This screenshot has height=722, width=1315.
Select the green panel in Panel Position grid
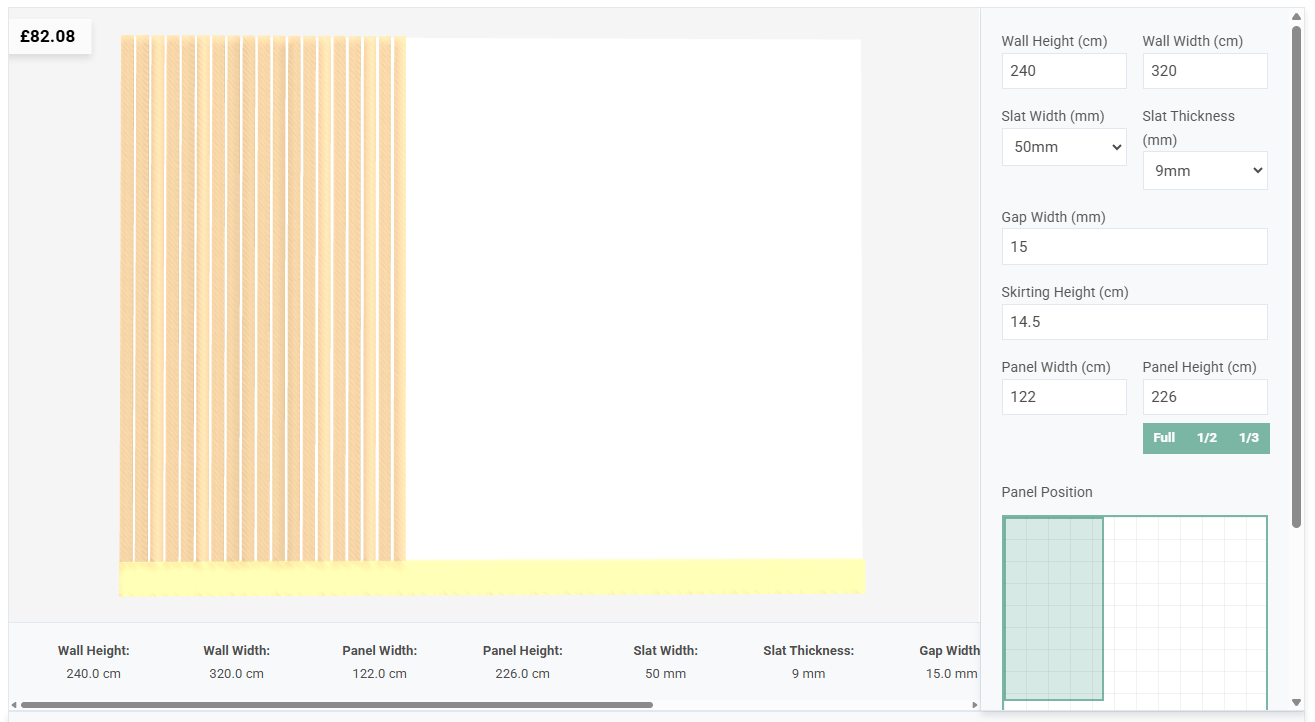(x=1052, y=607)
